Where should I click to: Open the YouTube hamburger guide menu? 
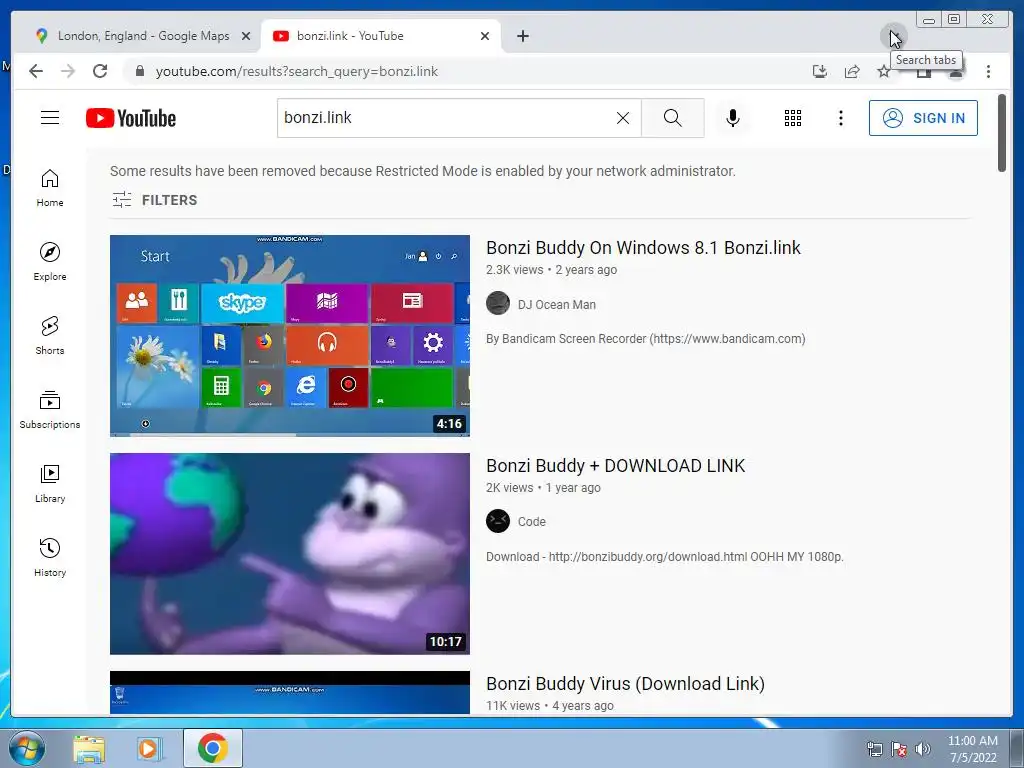coord(50,118)
